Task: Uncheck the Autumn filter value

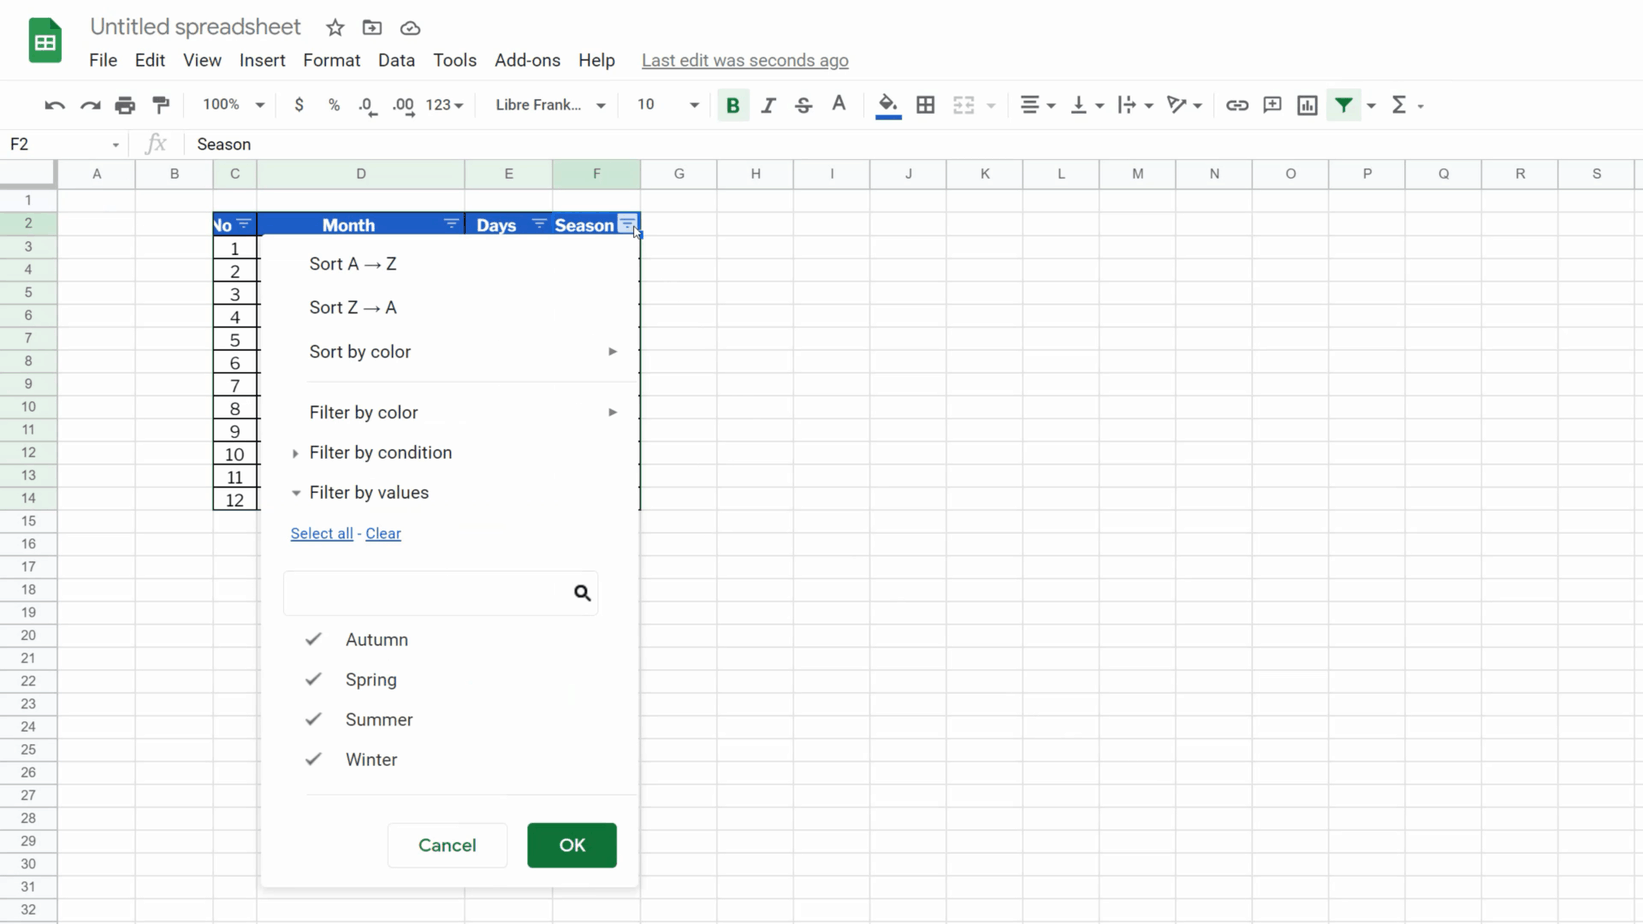Action: [x=312, y=639]
